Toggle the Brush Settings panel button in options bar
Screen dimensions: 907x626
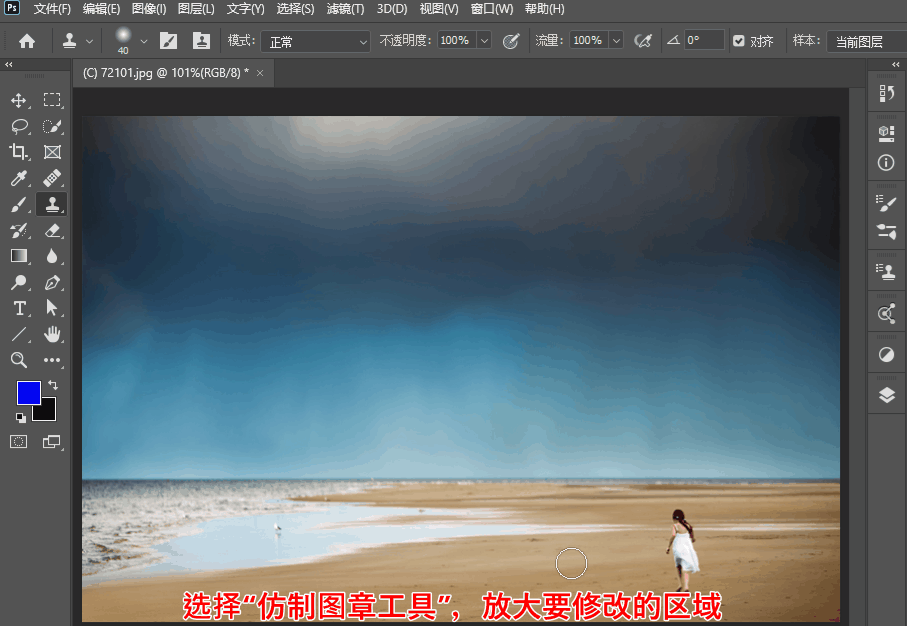click(x=168, y=41)
